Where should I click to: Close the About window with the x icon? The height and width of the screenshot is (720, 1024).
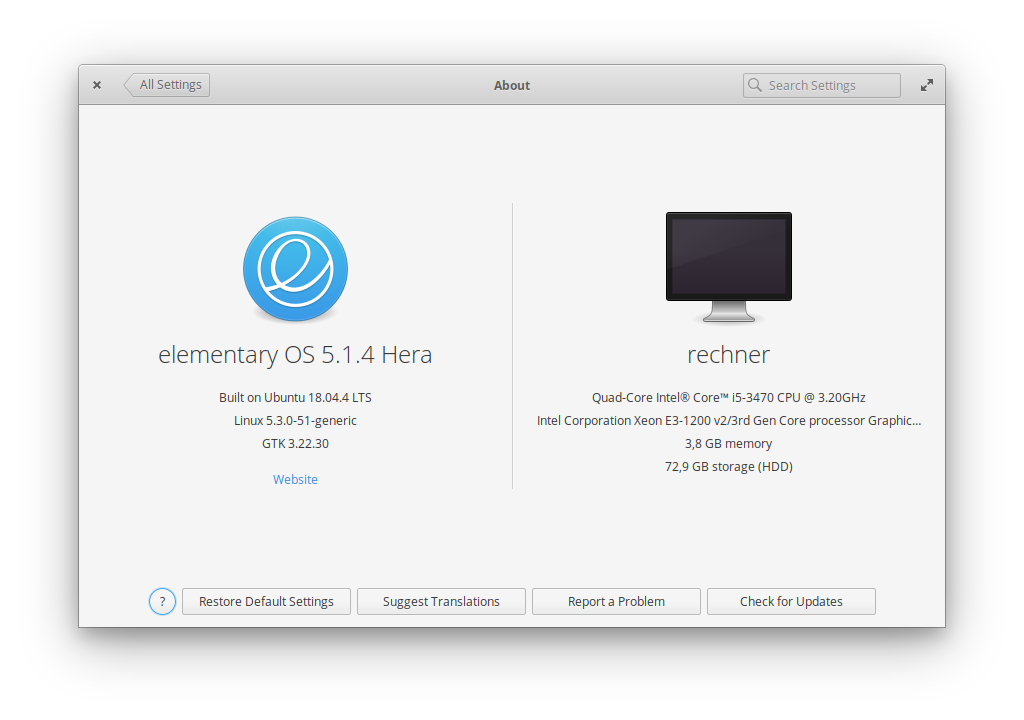(x=97, y=85)
